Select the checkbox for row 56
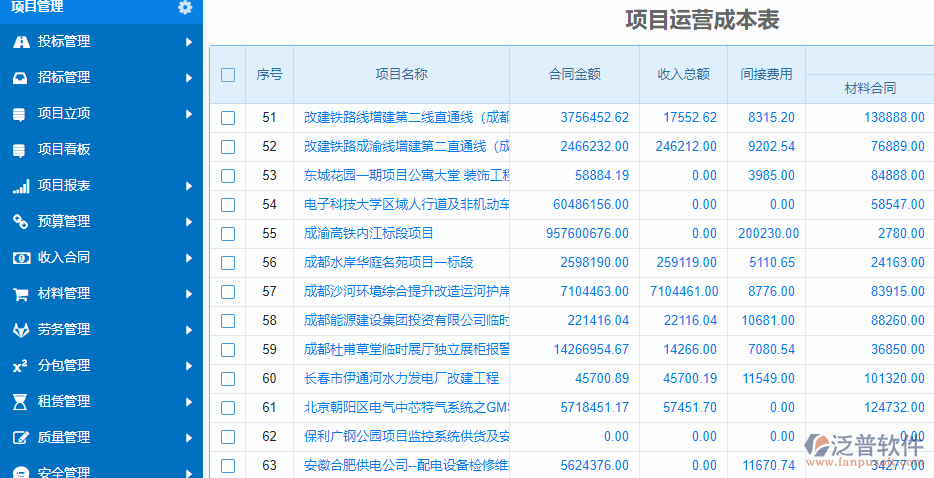Image resolution: width=934 pixels, height=478 pixels. [228, 263]
